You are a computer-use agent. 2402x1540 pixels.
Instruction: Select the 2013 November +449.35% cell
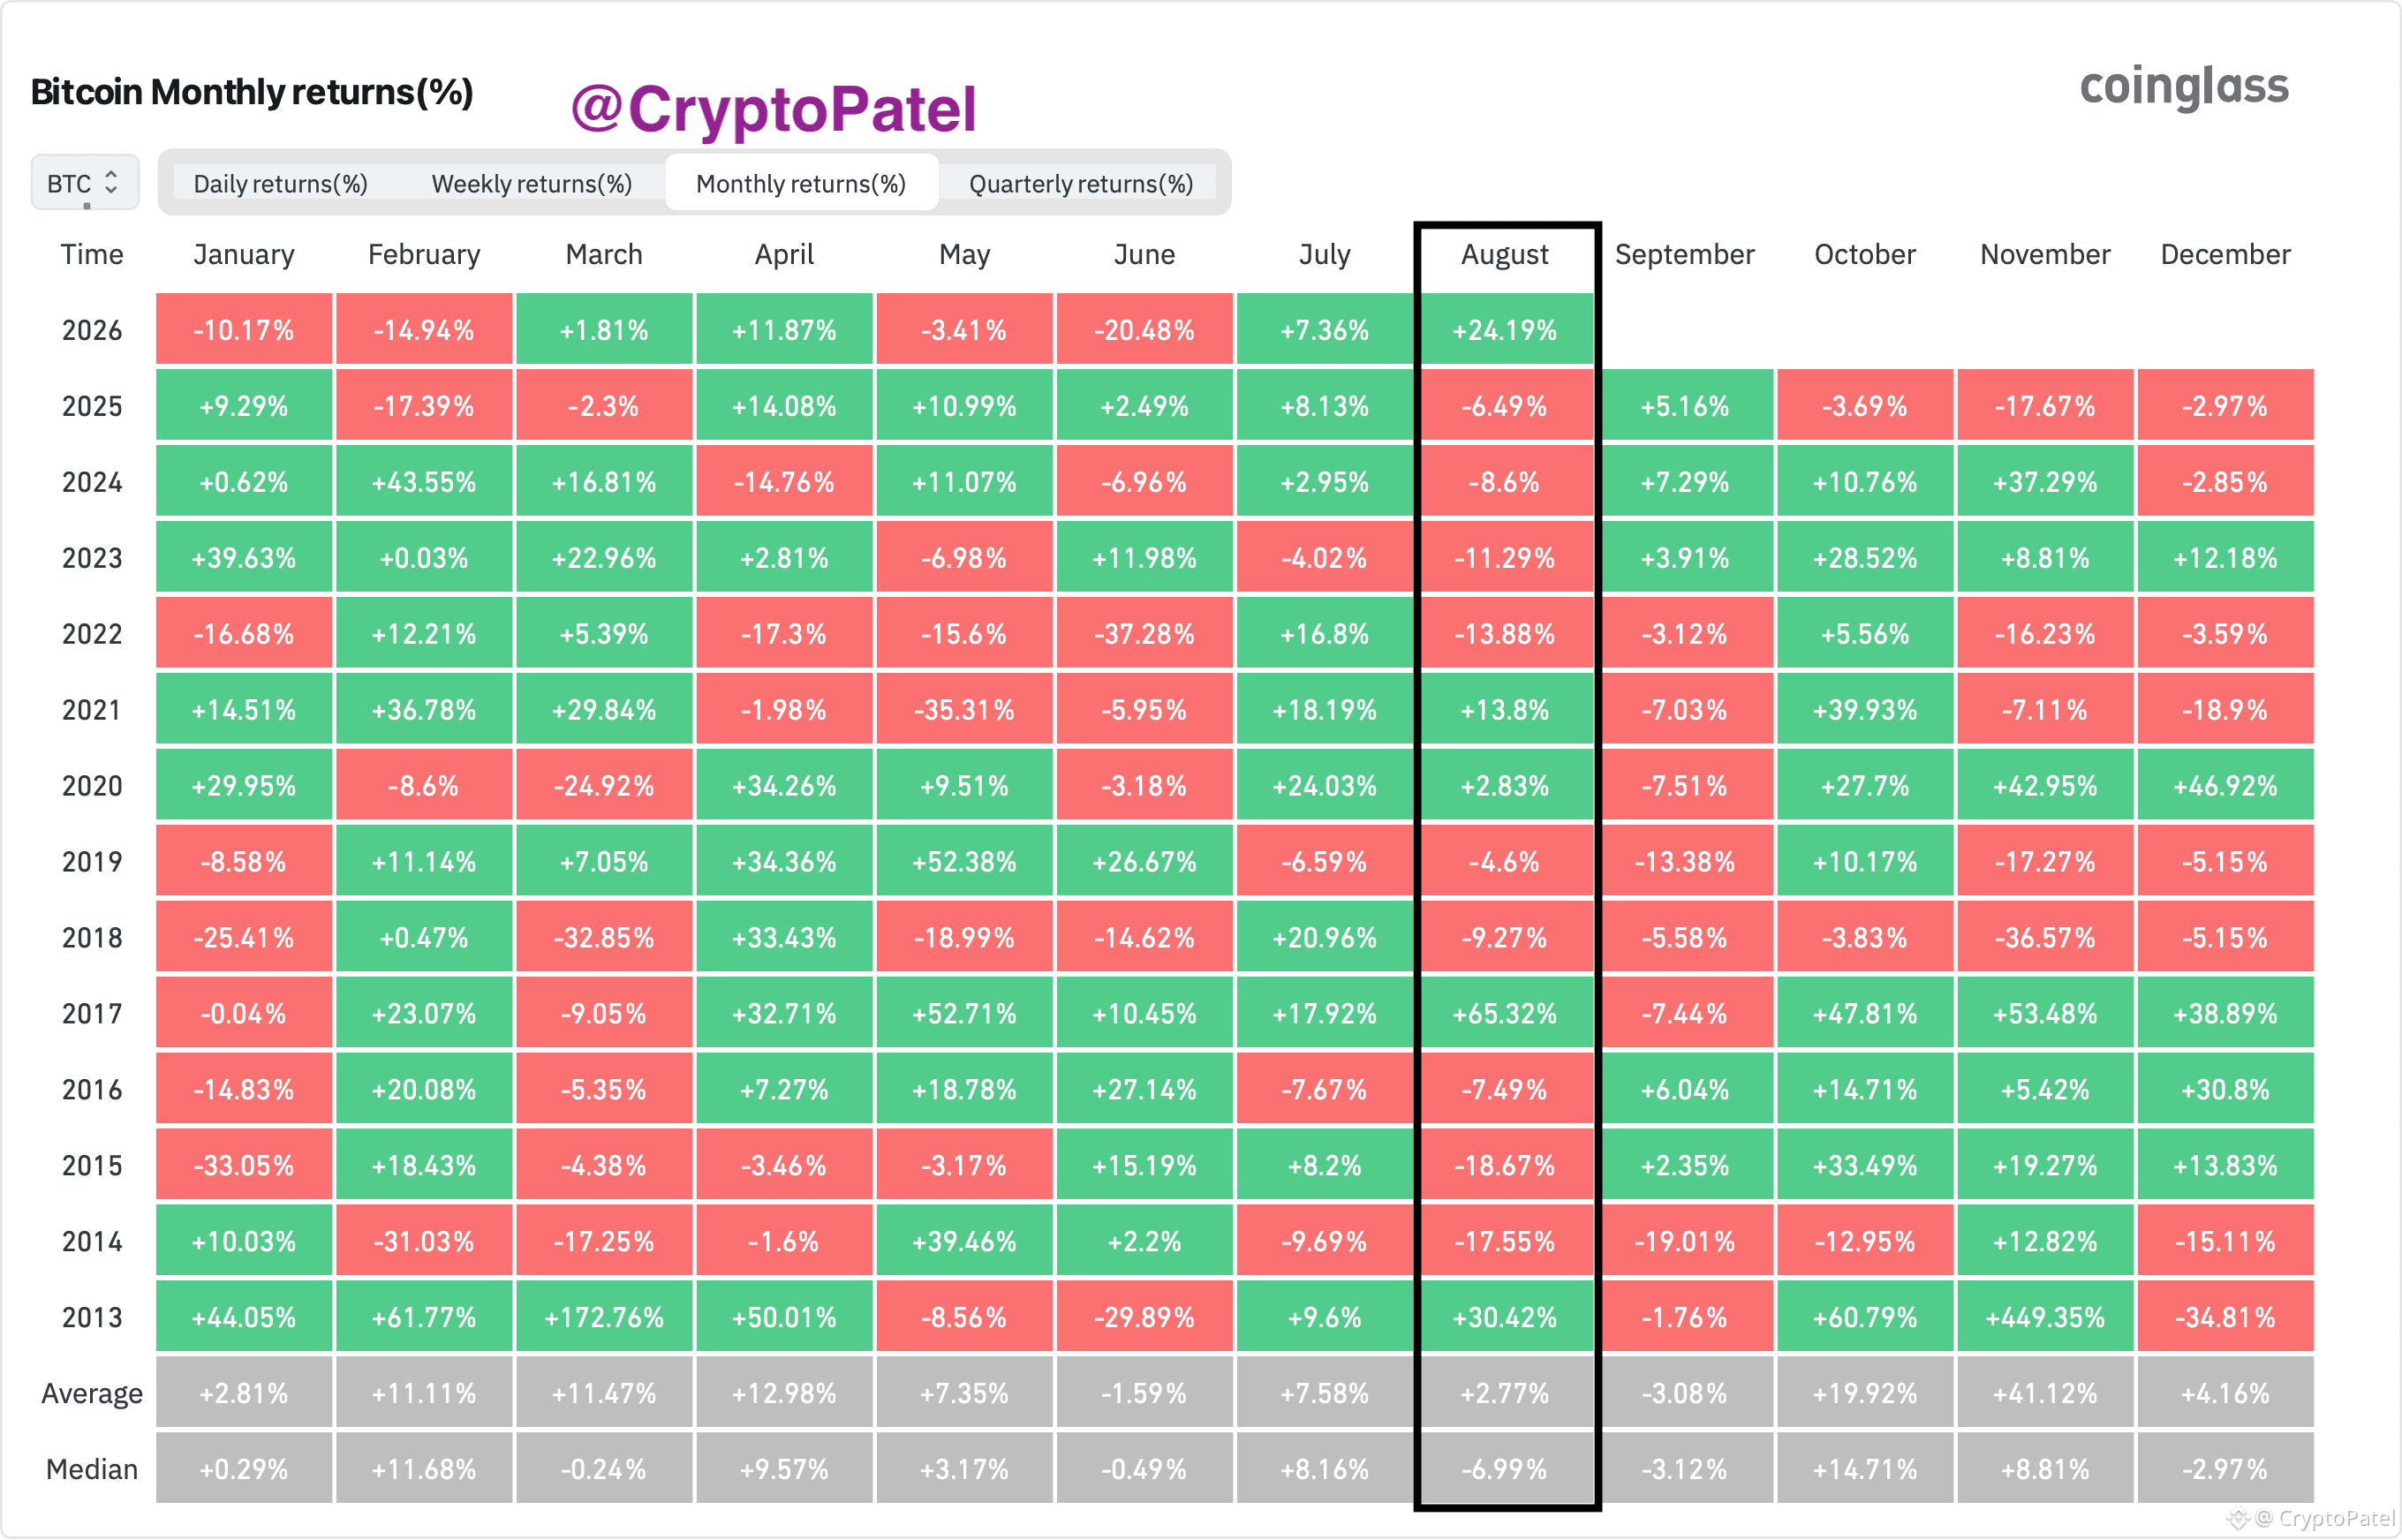(x=2045, y=1317)
